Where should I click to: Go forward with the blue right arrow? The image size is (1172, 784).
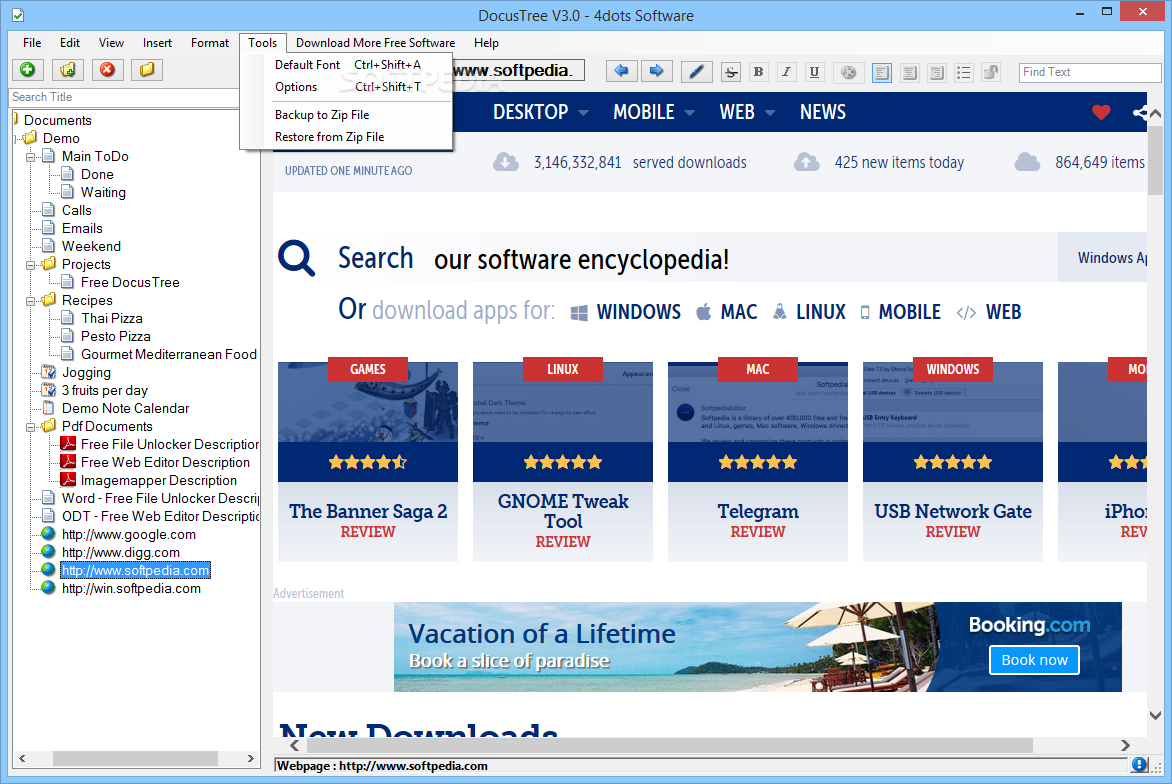[x=656, y=71]
